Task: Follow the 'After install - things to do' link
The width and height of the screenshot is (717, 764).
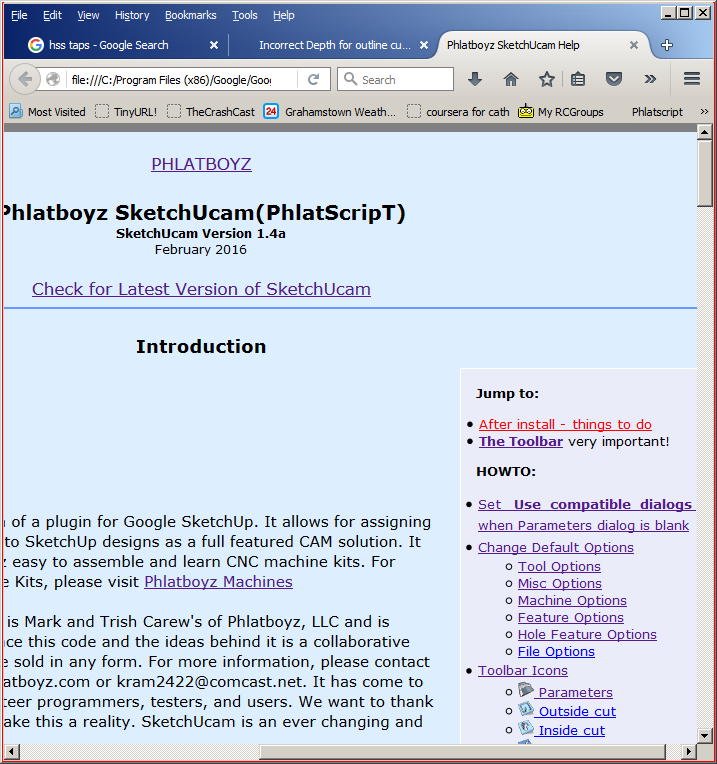Action: 565,424
